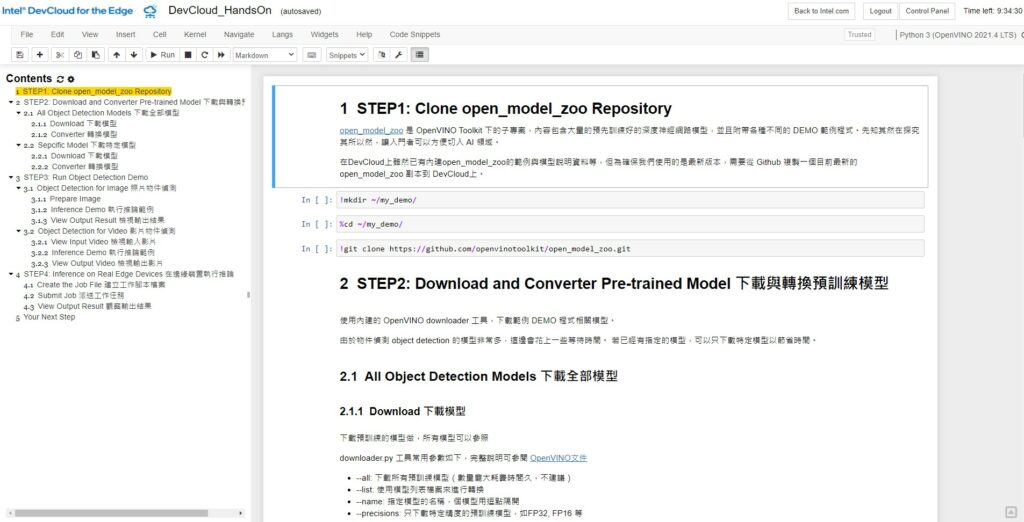
Task: Open the Cell menu
Action: click(x=160, y=35)
